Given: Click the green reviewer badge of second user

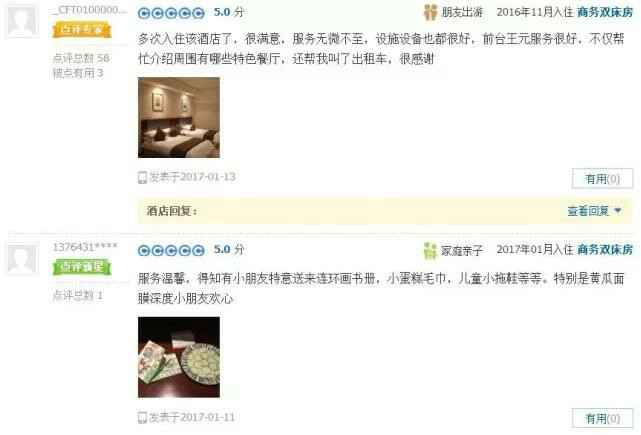Looking at the screenshot, I should click(x=82, y=267).
